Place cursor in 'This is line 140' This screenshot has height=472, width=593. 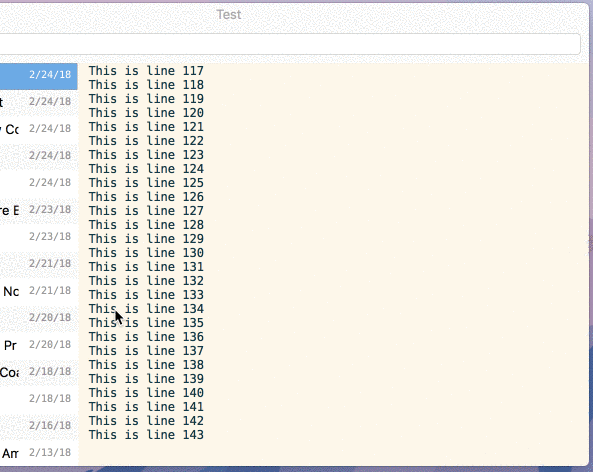point(146,393)
